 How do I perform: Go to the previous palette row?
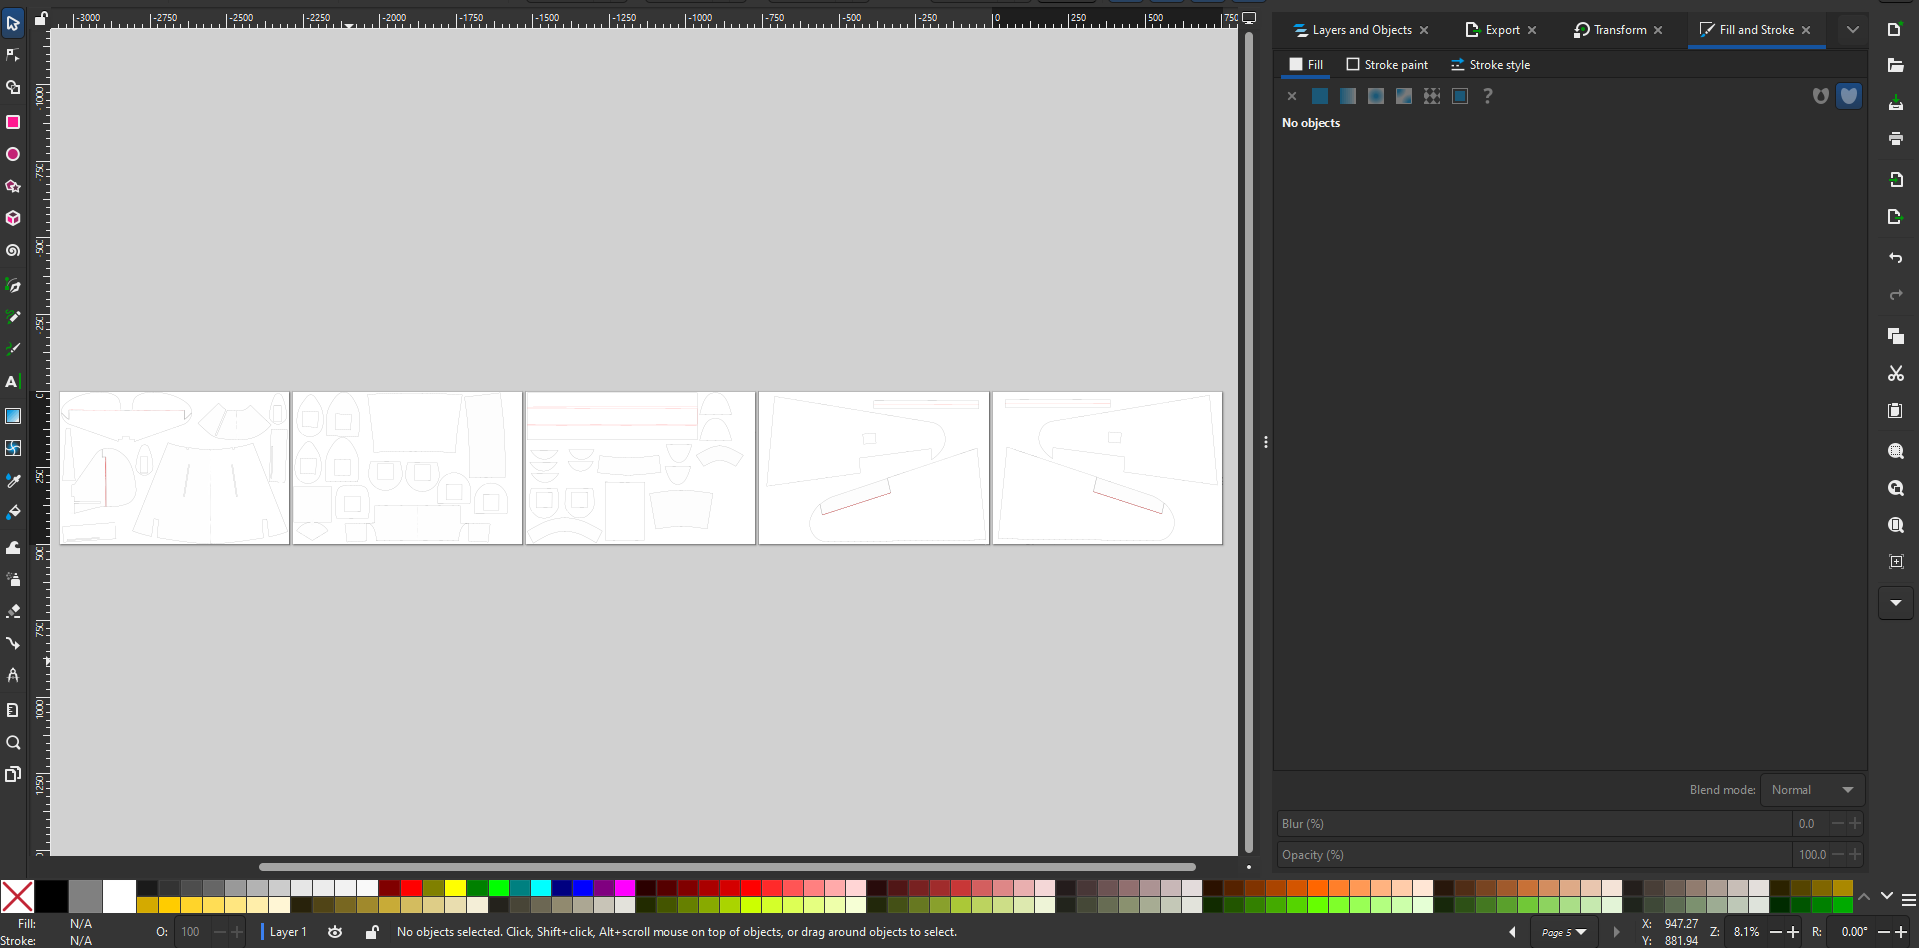1864,897
